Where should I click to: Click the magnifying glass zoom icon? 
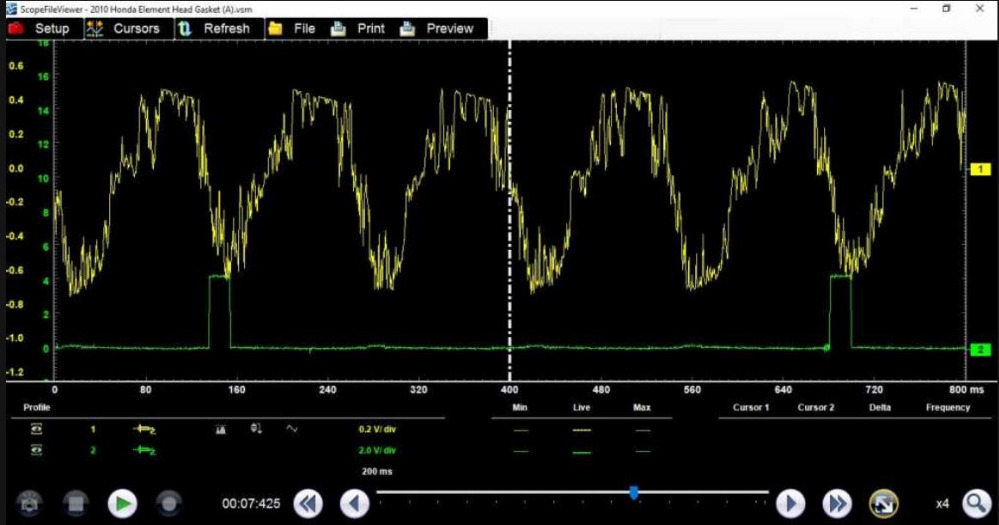point(975,503)
